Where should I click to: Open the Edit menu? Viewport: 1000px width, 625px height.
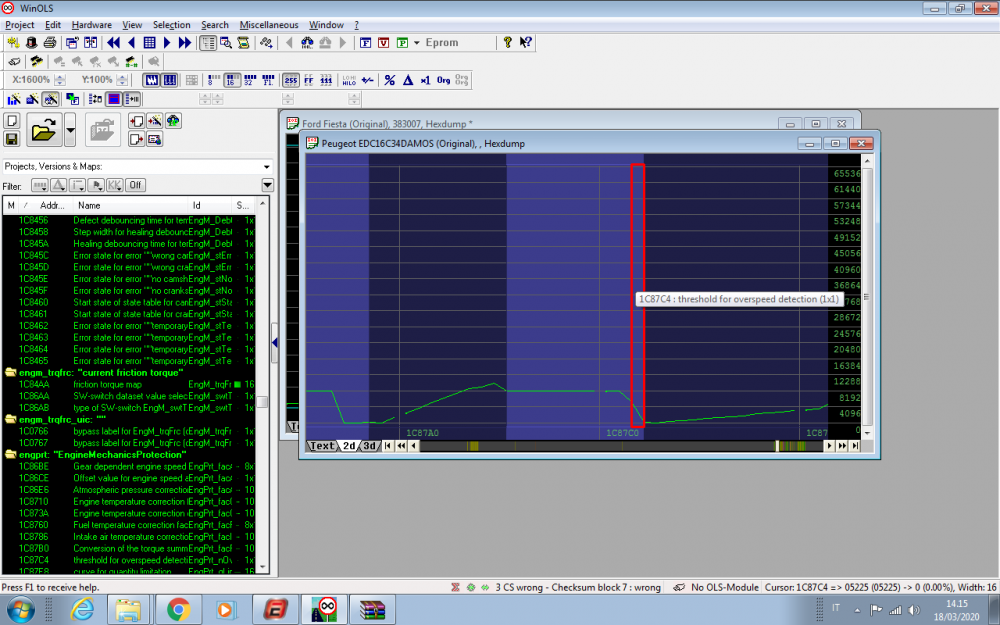(x=53, y=25)
